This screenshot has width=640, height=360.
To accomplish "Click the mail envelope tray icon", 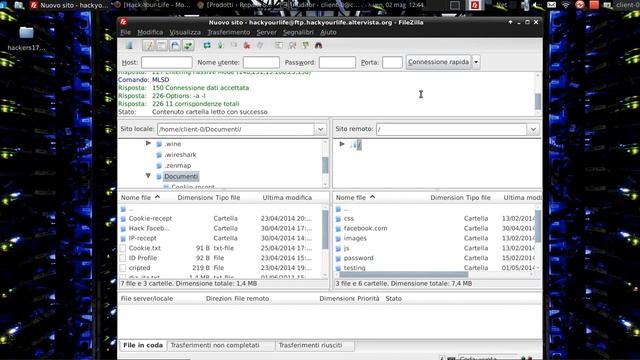I will point(551,5).
